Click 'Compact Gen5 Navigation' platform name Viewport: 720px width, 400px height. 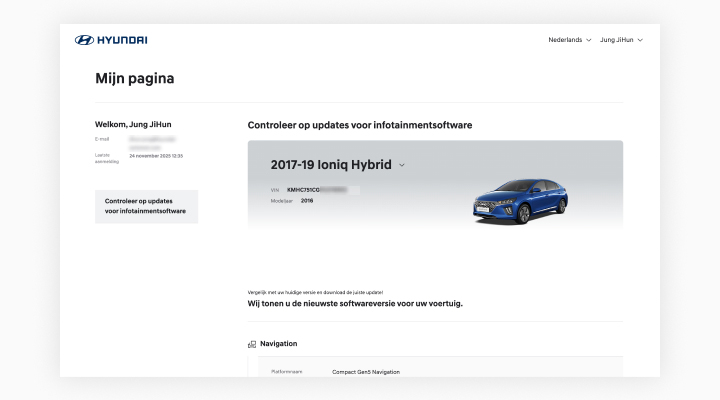[x=366, y=372]
